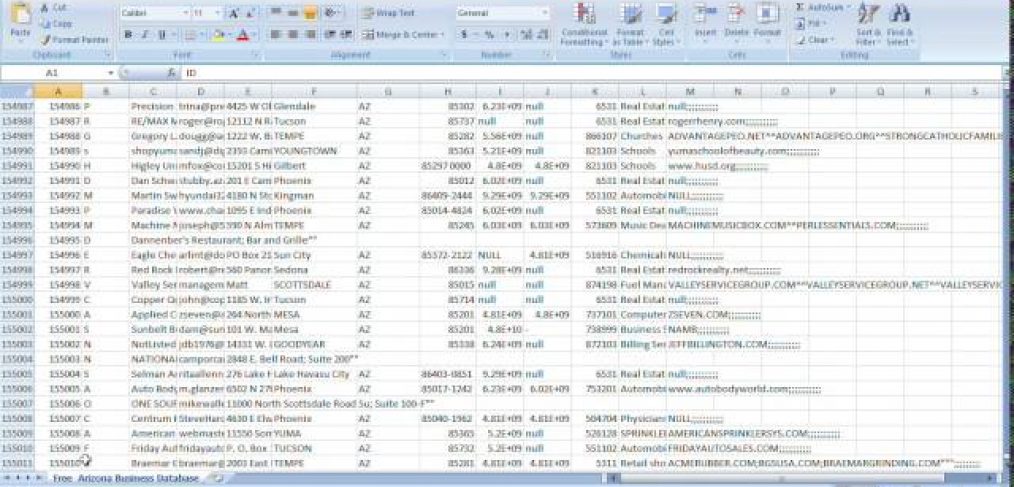Click the cell containing GOODYEAR
The height and width of the screenshot is (487, 1014).
coord(314,344)
